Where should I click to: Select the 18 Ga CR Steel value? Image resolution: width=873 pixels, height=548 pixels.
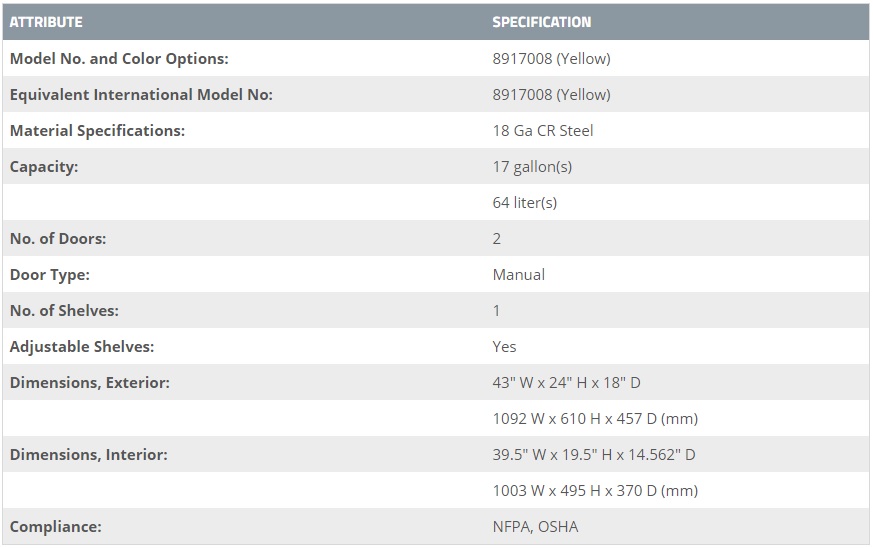pyautogui.click(x=543, y=130)
